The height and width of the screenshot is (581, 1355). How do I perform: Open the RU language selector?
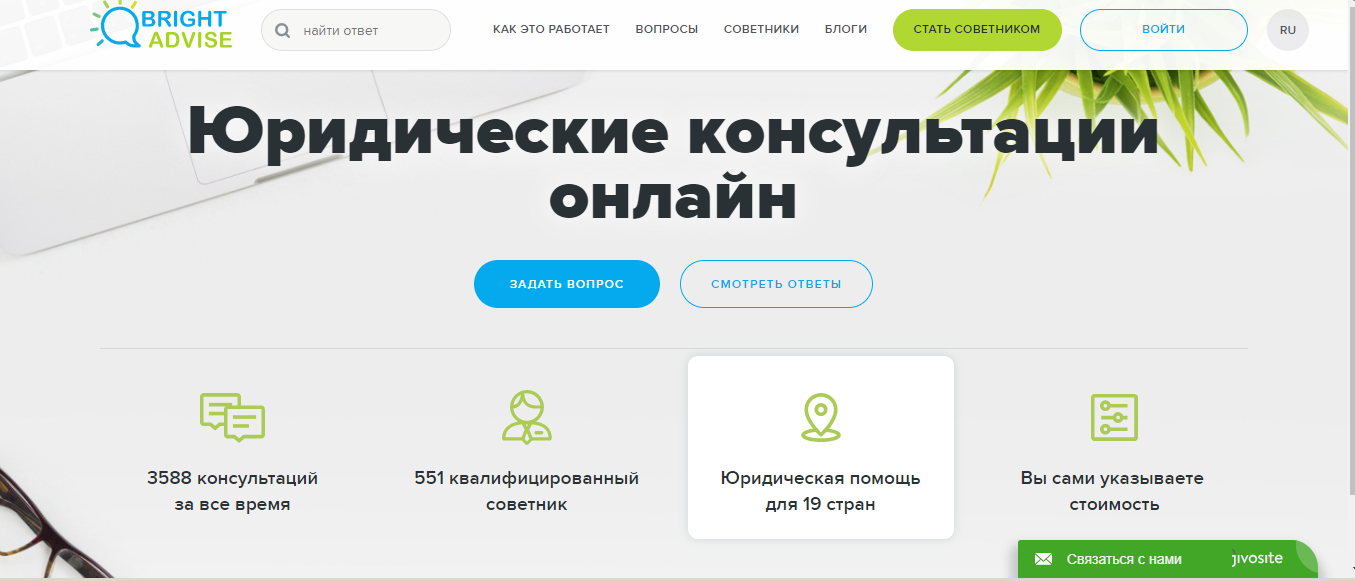click(1287, 30)
